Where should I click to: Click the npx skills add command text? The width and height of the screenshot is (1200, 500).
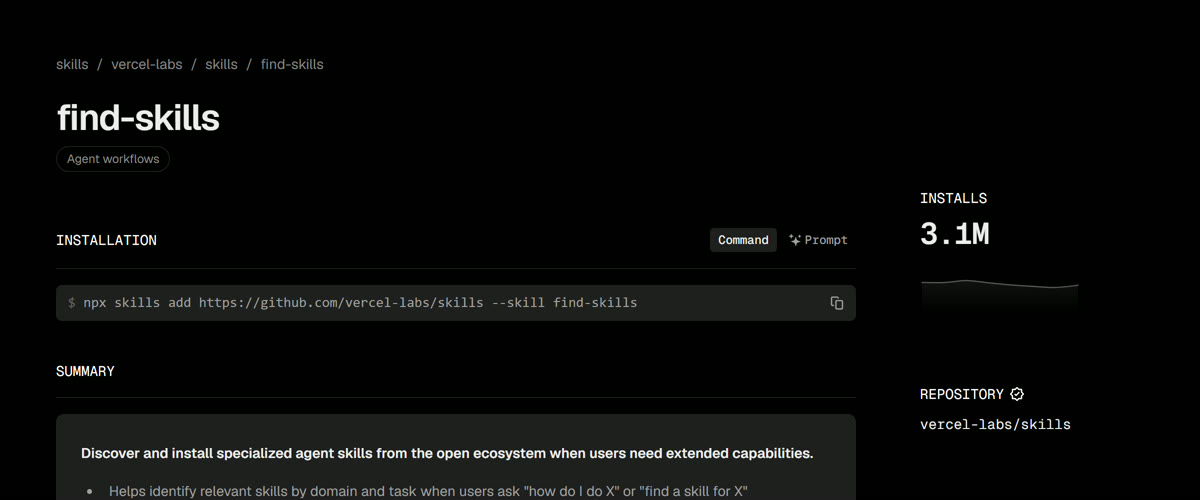coord(360,302)
